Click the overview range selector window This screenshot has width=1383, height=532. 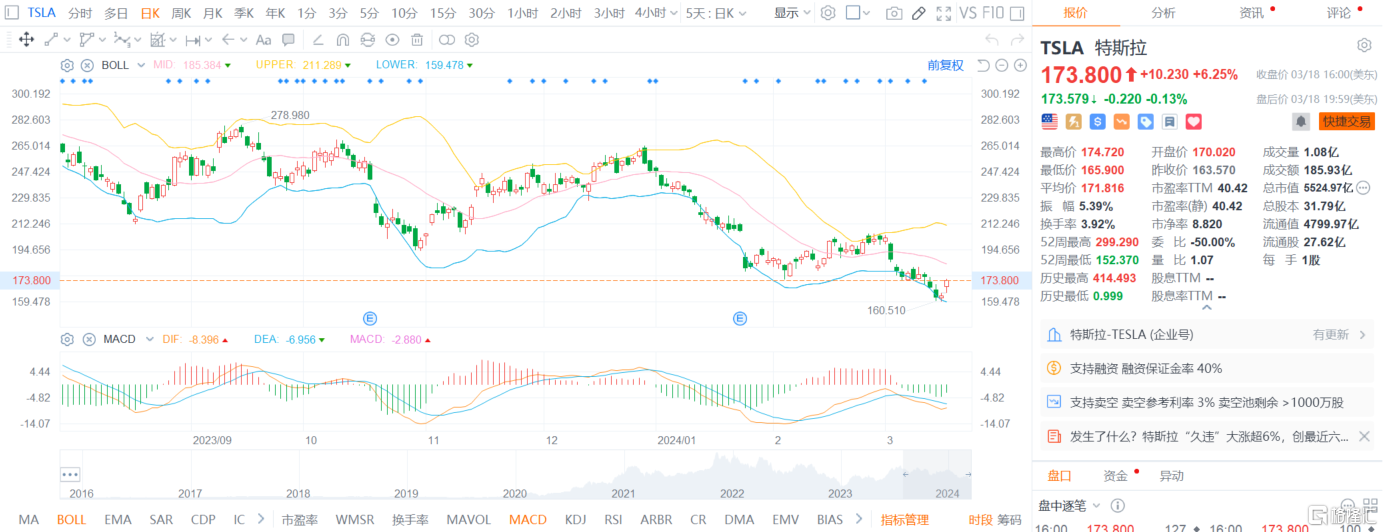click(x=938, y=474)
